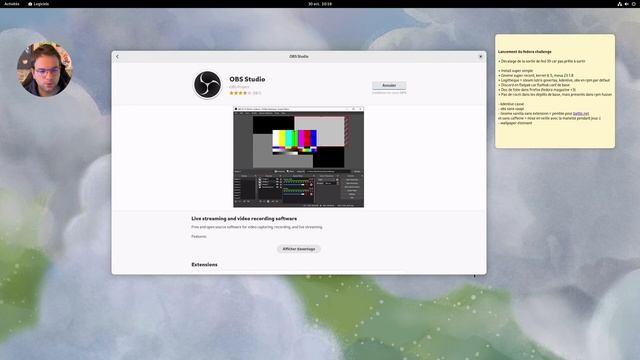Open the clock and calendar in top bar
This screenshot has height=360, width=640.
pos(320,4)
